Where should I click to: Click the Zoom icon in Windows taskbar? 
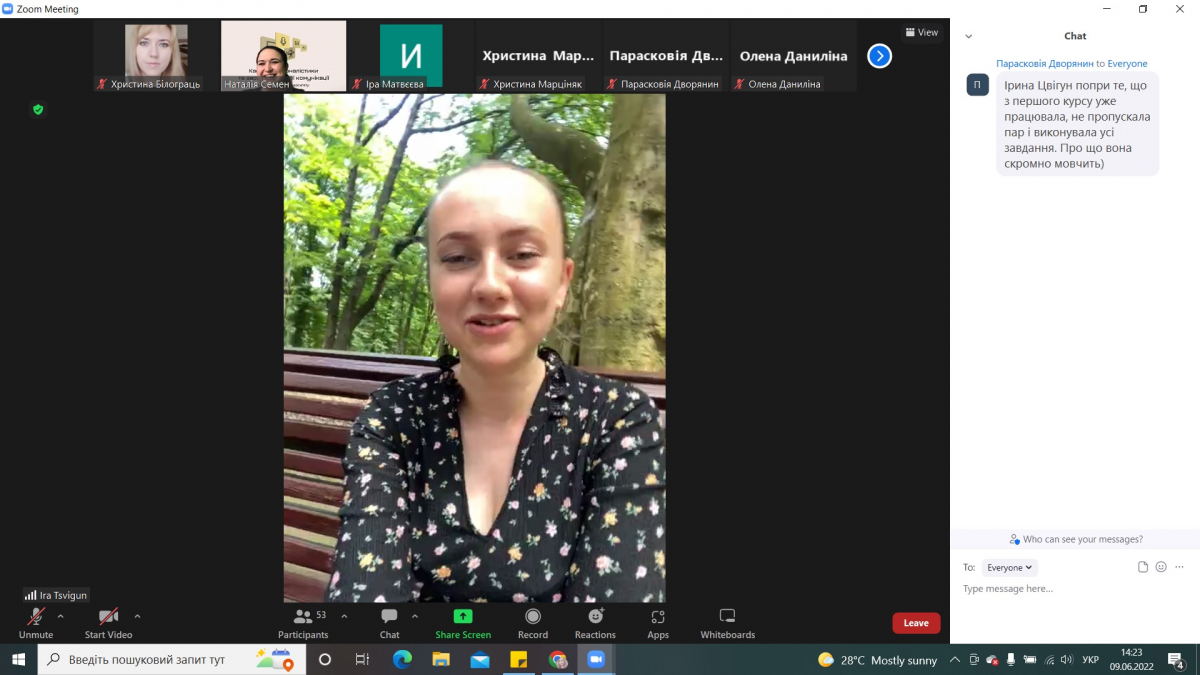596,660
